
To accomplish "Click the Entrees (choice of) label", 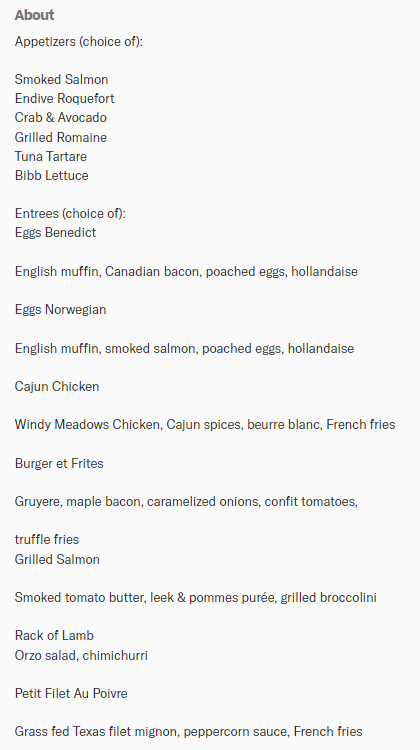I will pos(70,213).
